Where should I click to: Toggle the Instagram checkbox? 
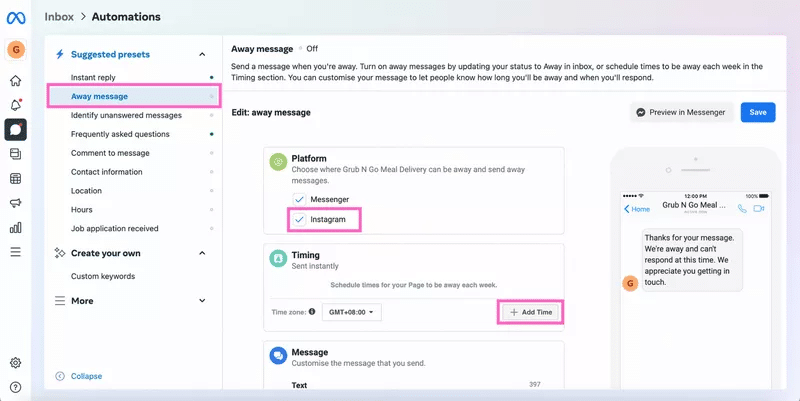[299, 219]
